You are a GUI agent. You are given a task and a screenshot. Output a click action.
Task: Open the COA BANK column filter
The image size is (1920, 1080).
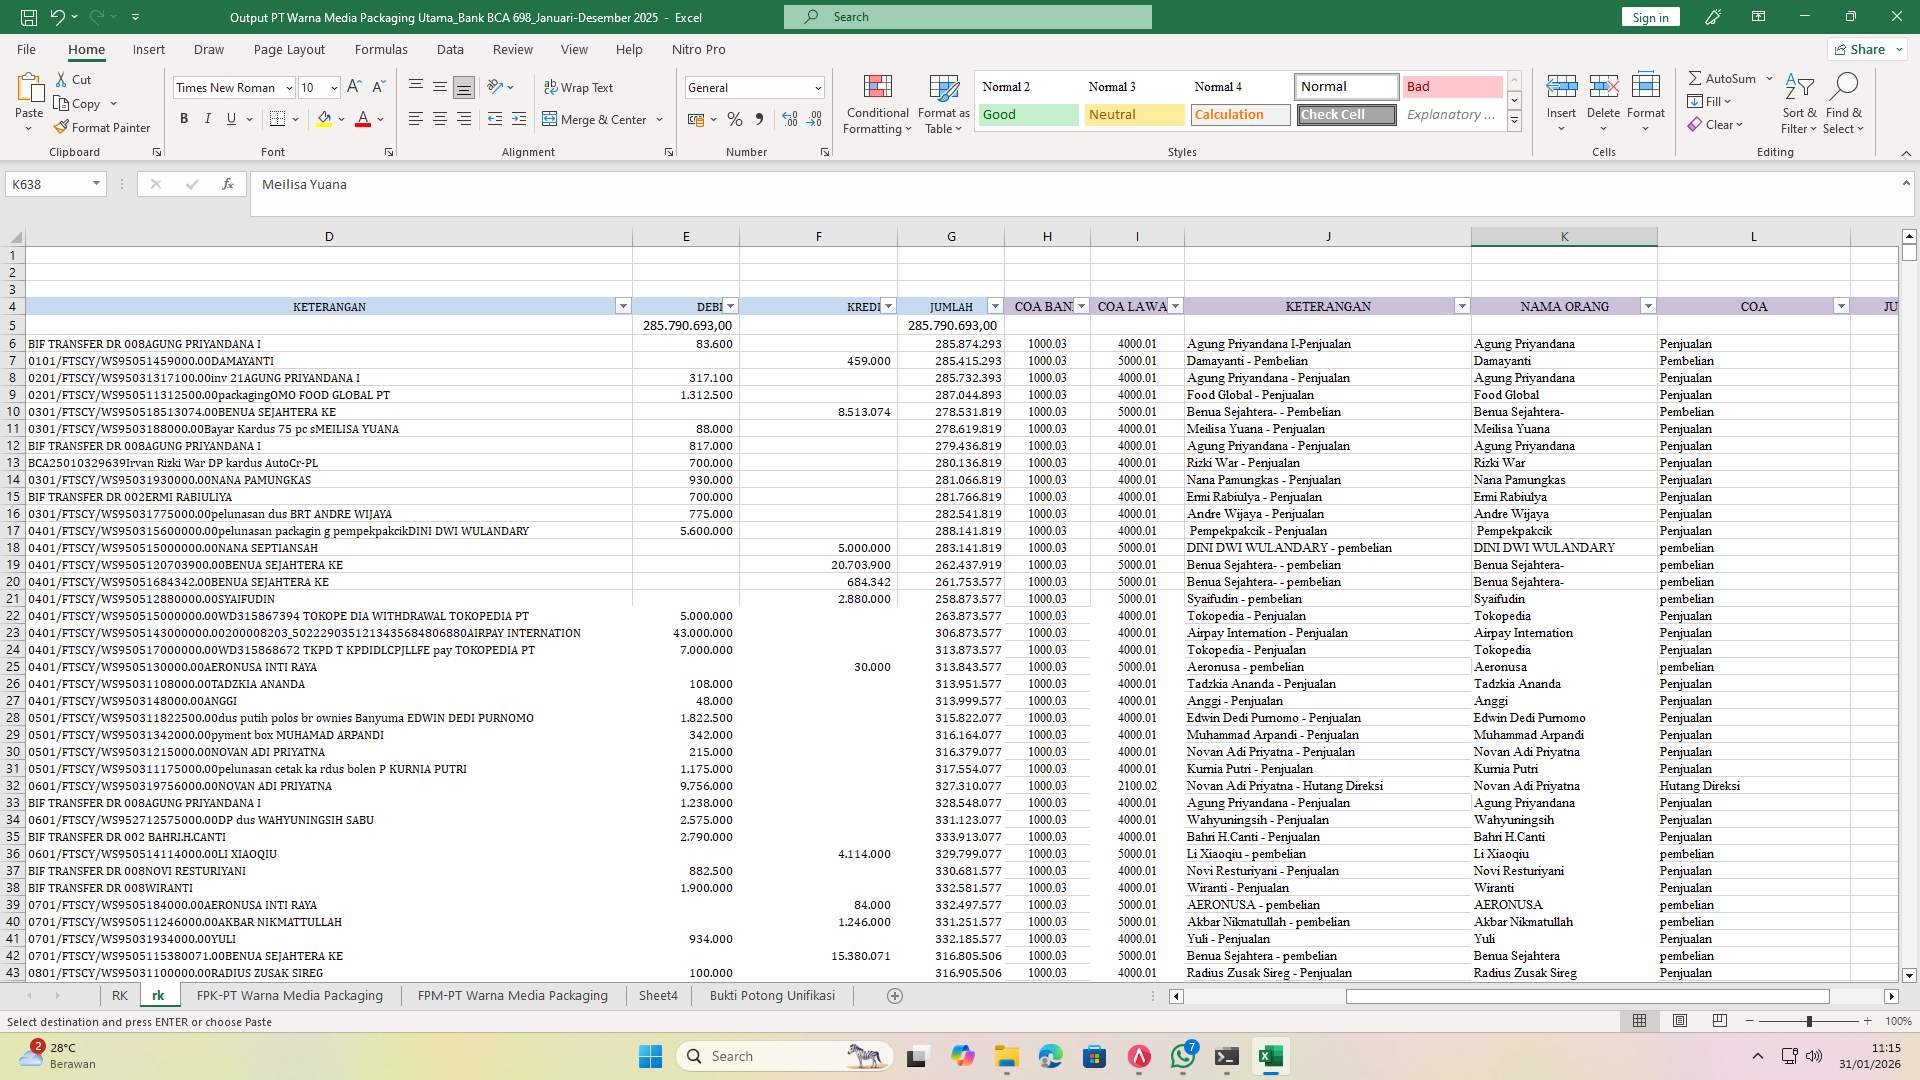coord(1081,306)
